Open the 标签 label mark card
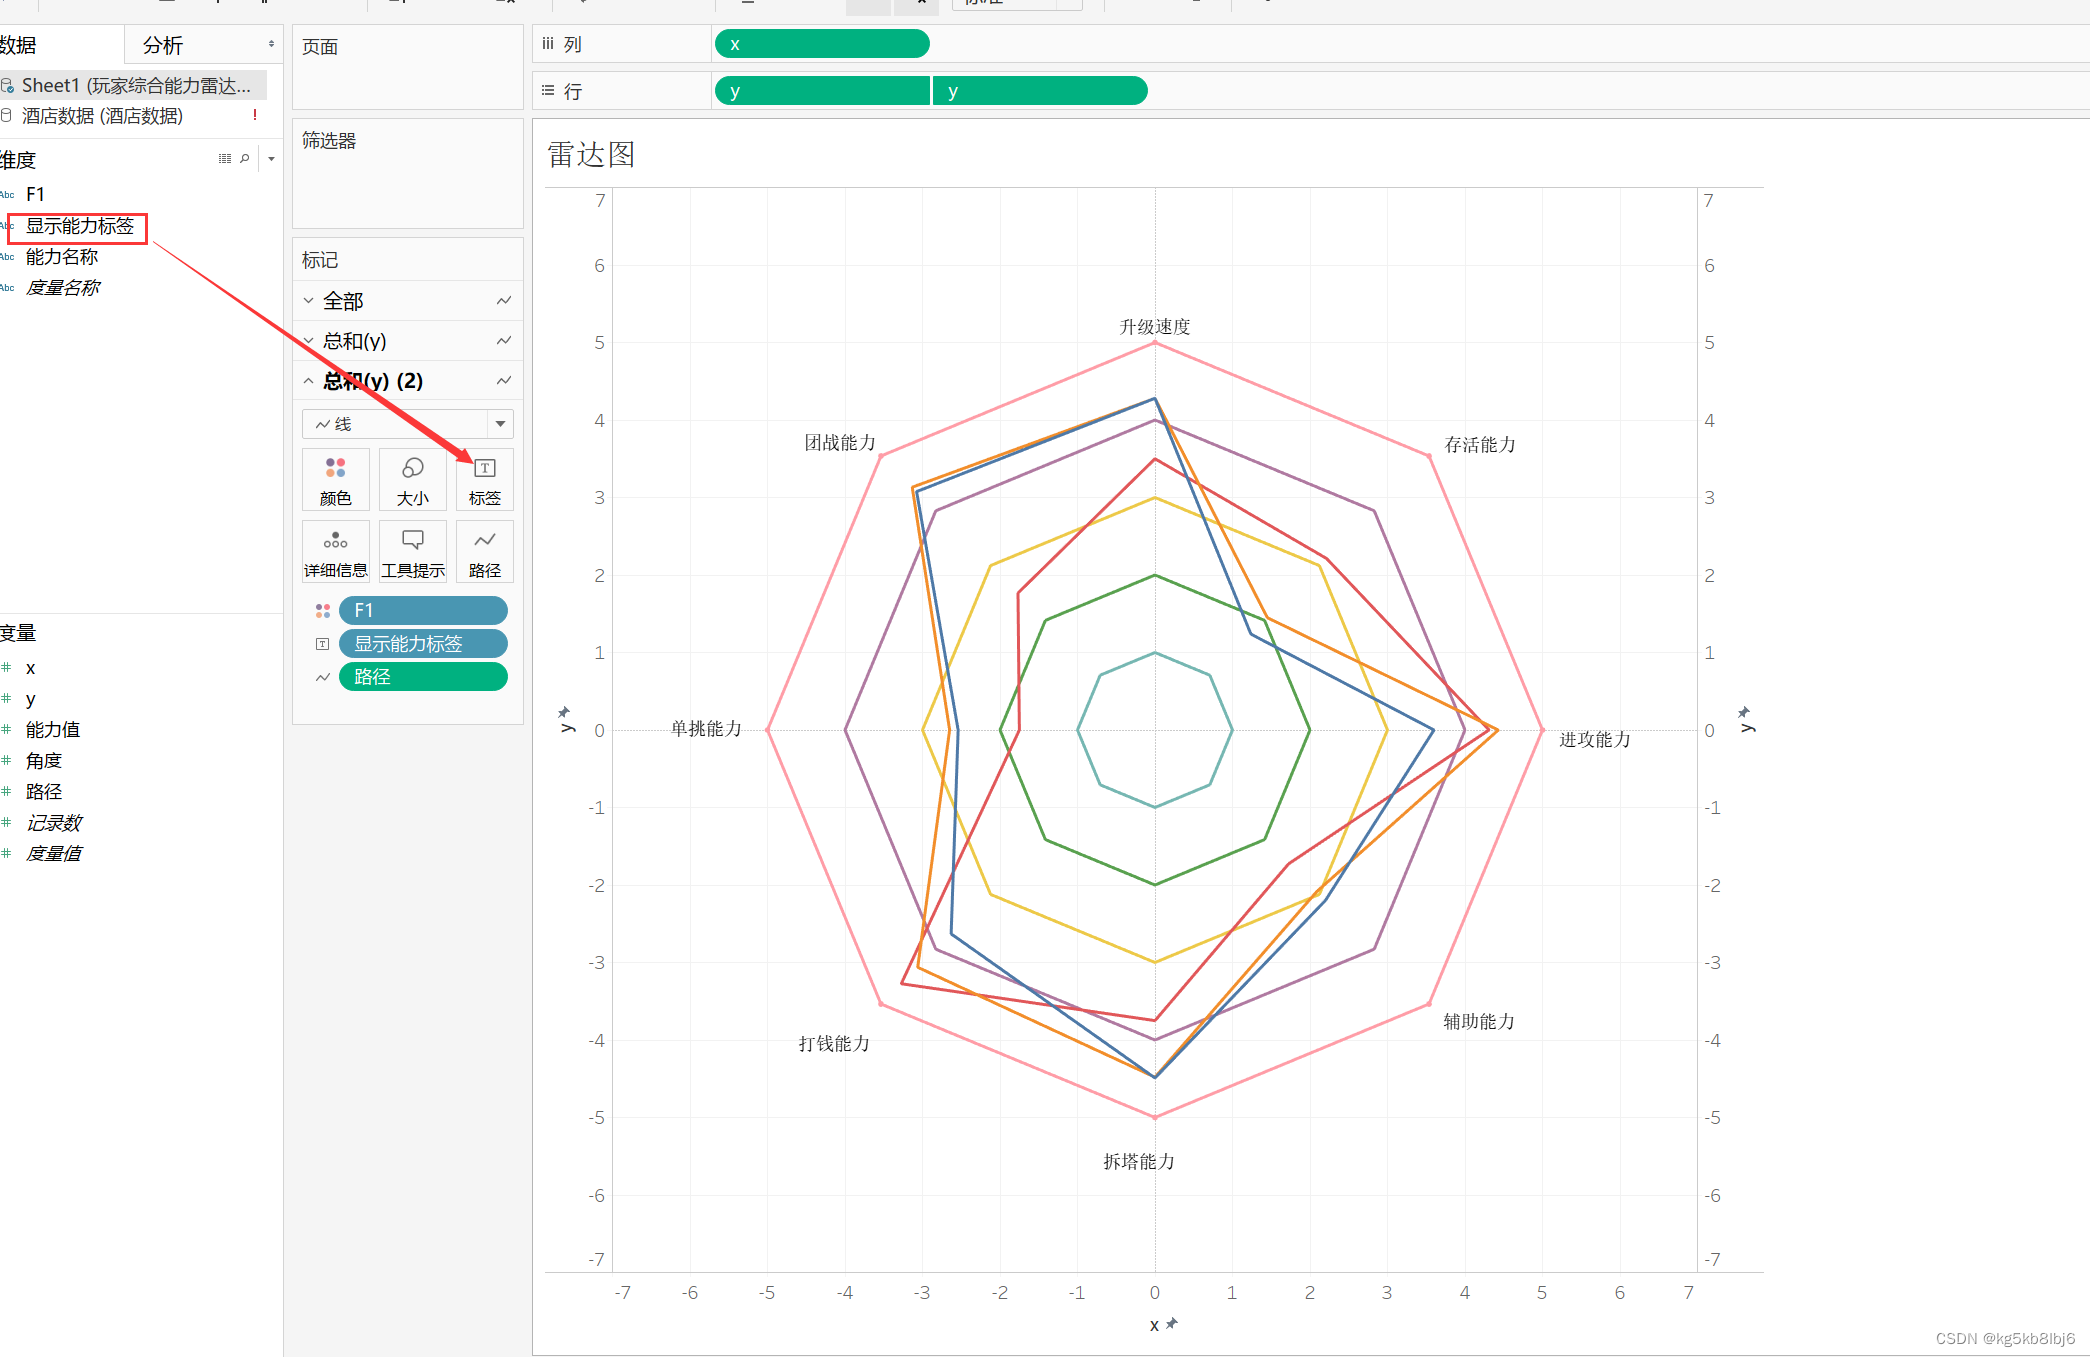This screenshot has width=2090, height=1357. coord(485,480)
